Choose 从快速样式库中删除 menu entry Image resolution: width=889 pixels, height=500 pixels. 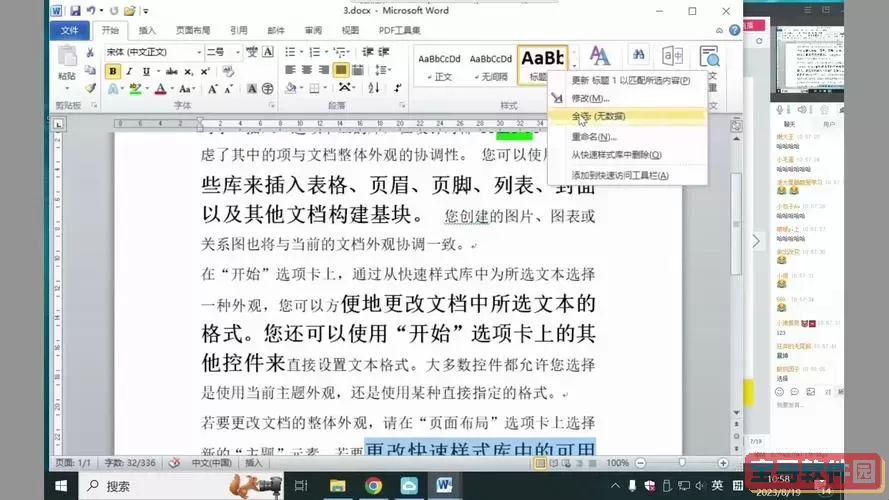click(627, 155)
